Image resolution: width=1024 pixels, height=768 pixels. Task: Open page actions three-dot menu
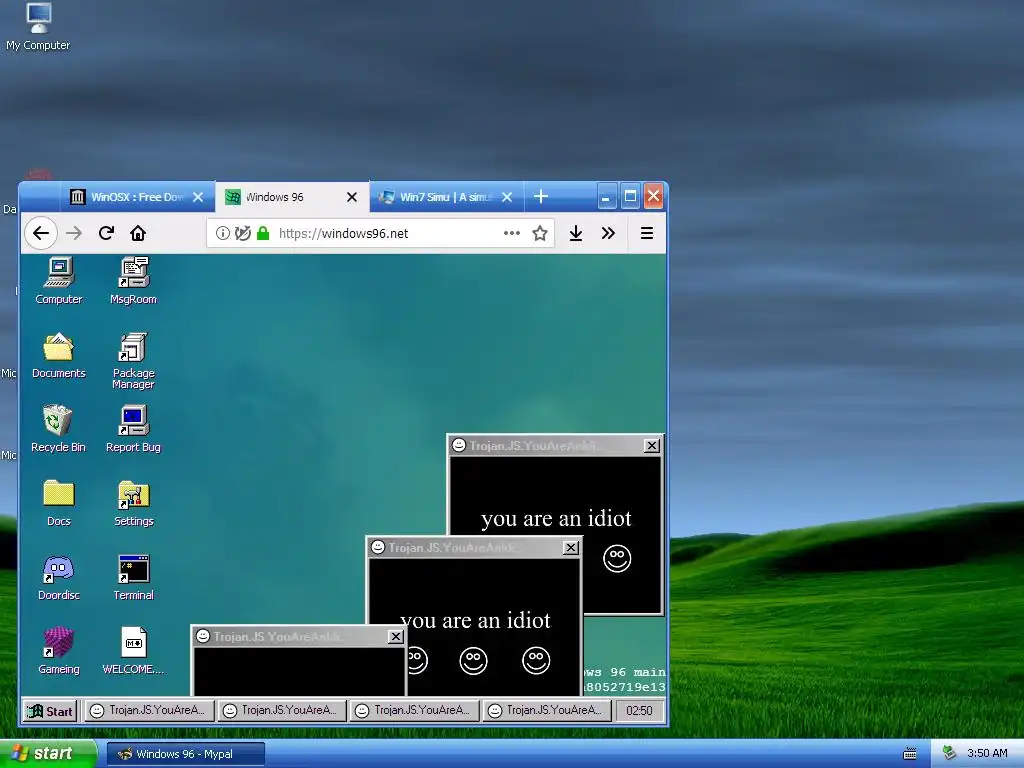tap(511, 233)
